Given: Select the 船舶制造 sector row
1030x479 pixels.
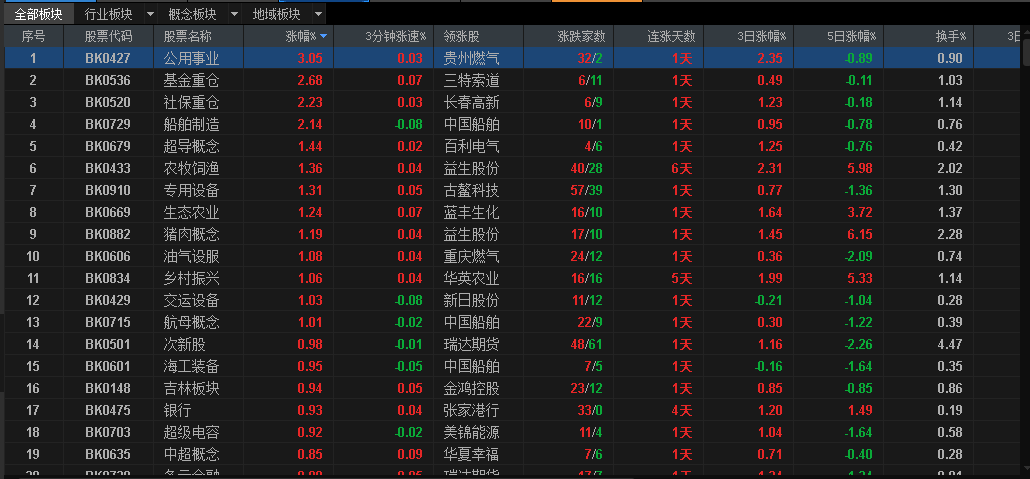Looking at the screenshot, I should pos(511,124).
